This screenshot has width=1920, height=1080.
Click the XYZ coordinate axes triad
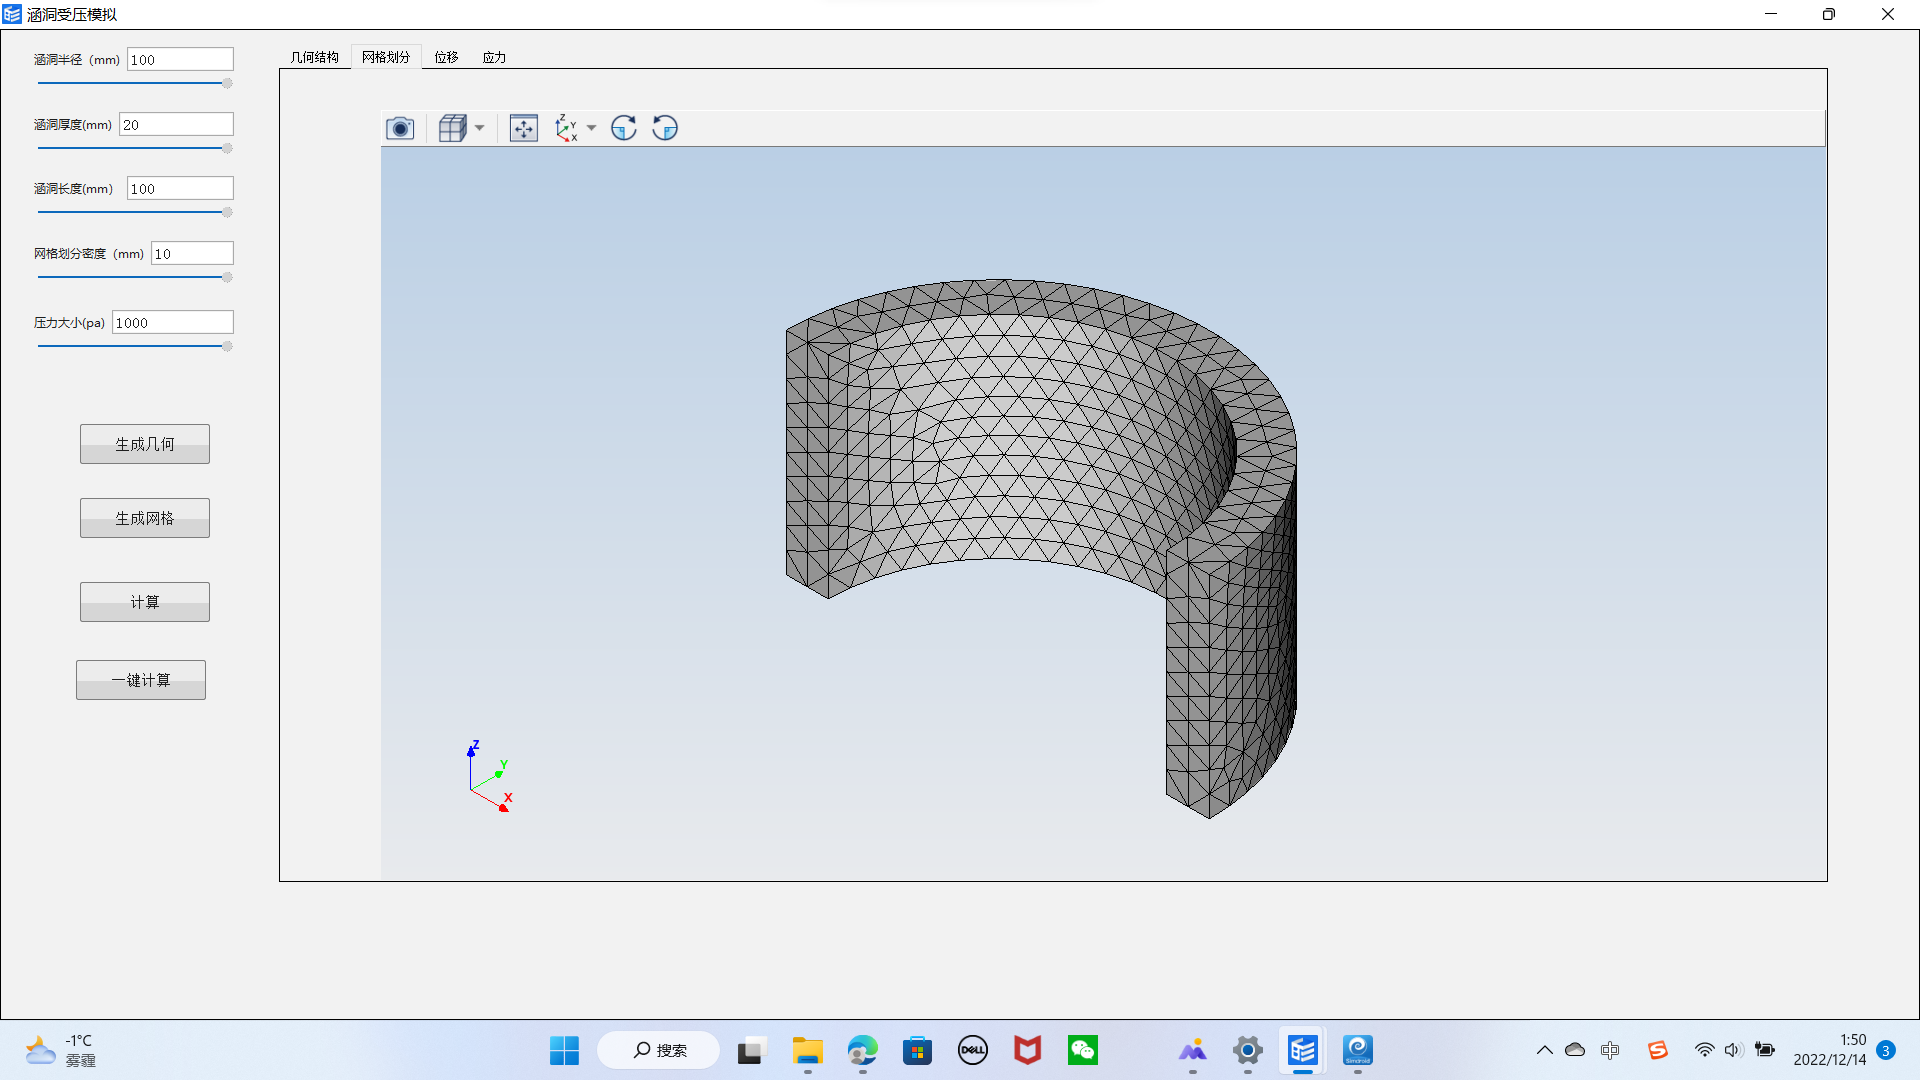pos(489,776)
